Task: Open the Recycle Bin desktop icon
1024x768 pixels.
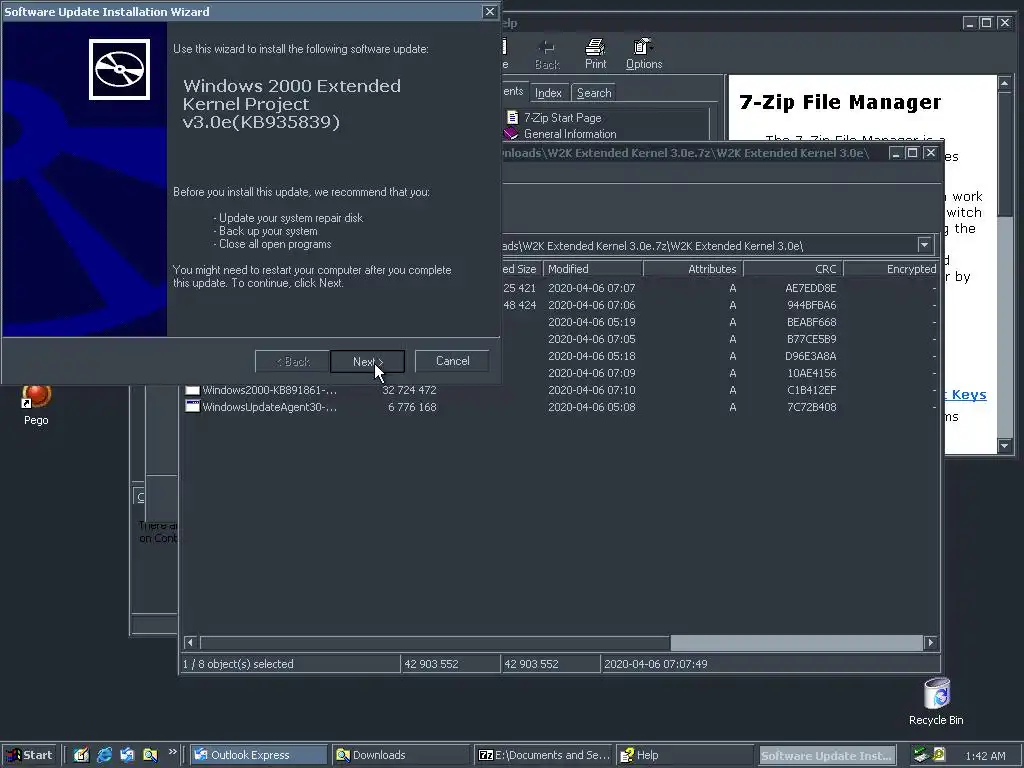Action: [936, 694]
